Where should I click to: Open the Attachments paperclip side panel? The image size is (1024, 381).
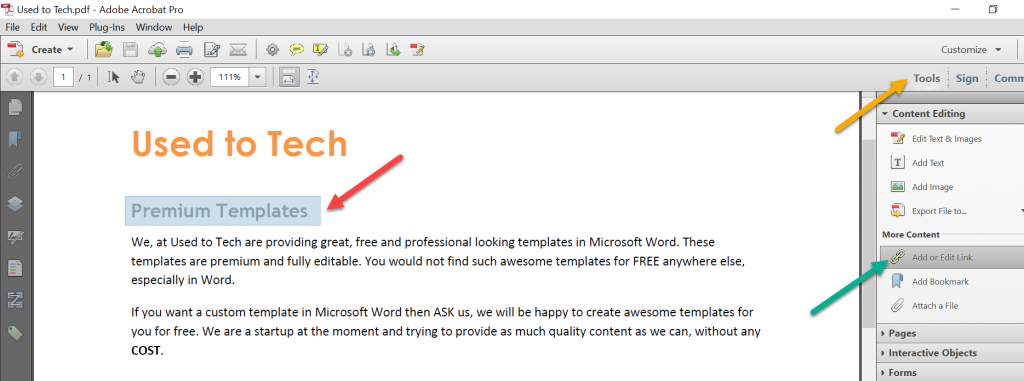(x=15, y=172)
